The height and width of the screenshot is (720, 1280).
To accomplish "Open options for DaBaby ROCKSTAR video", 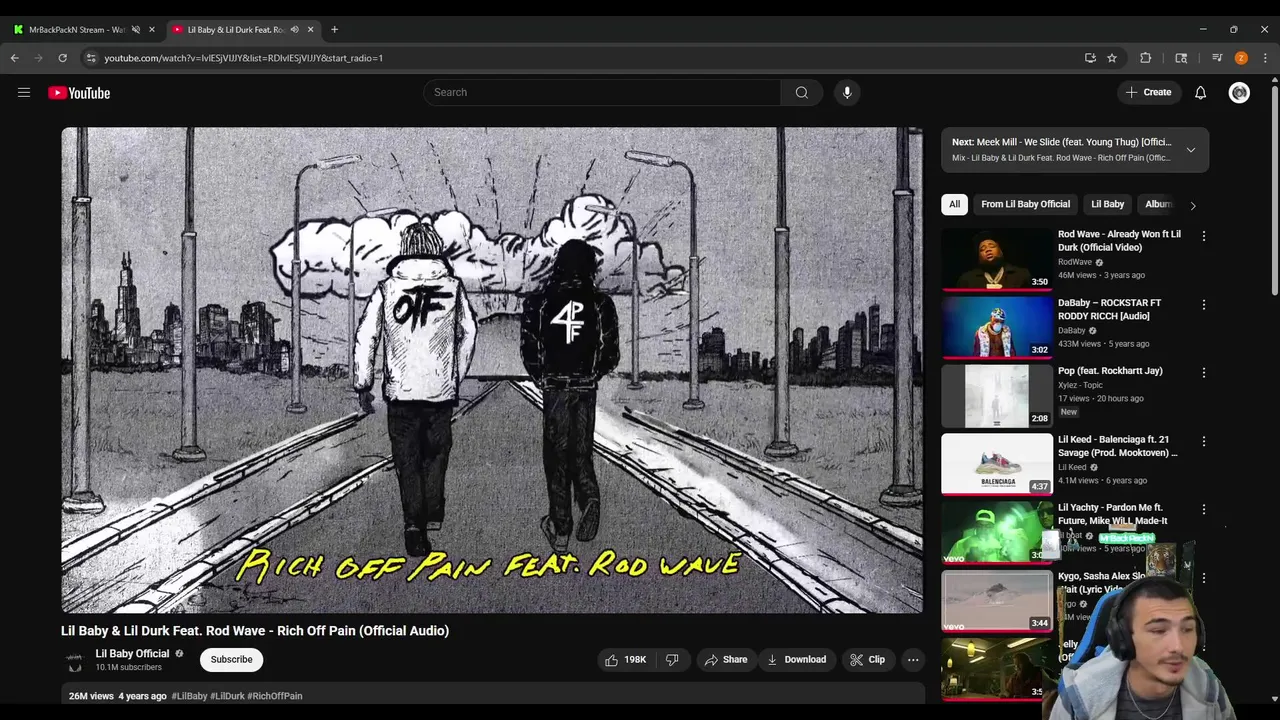I will [1204, 304].
